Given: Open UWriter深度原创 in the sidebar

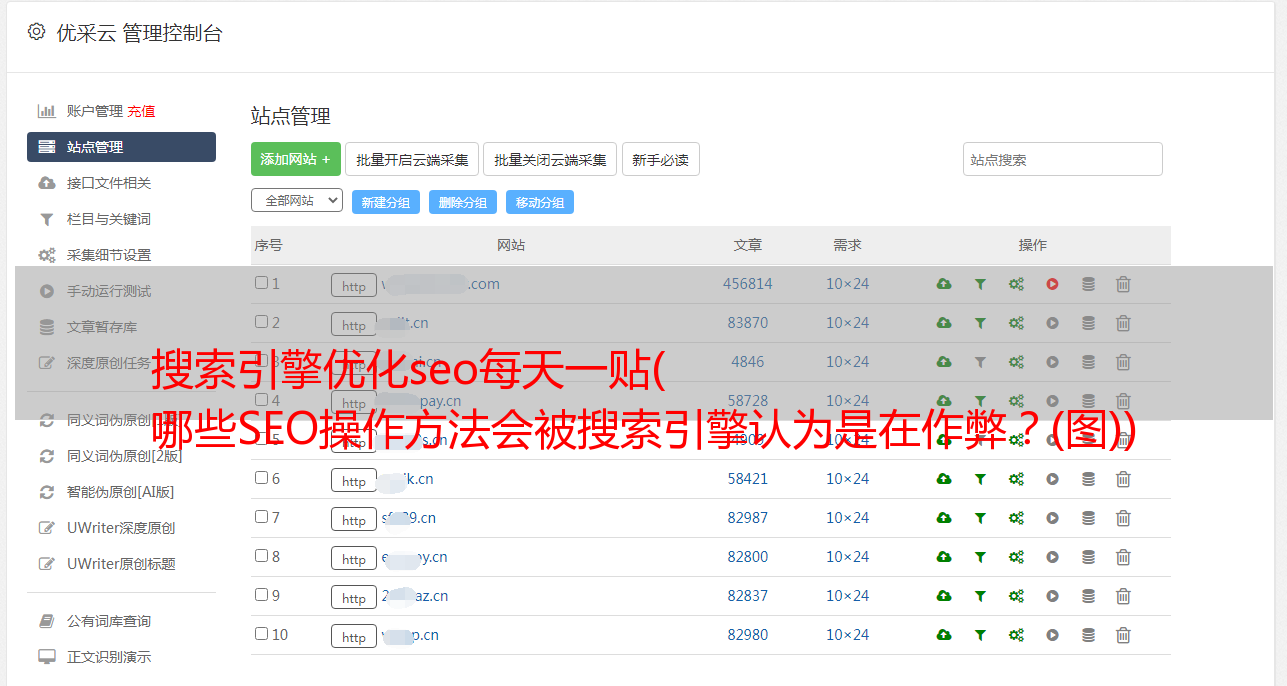Looking at the screenshot, I should click(121, 528).
